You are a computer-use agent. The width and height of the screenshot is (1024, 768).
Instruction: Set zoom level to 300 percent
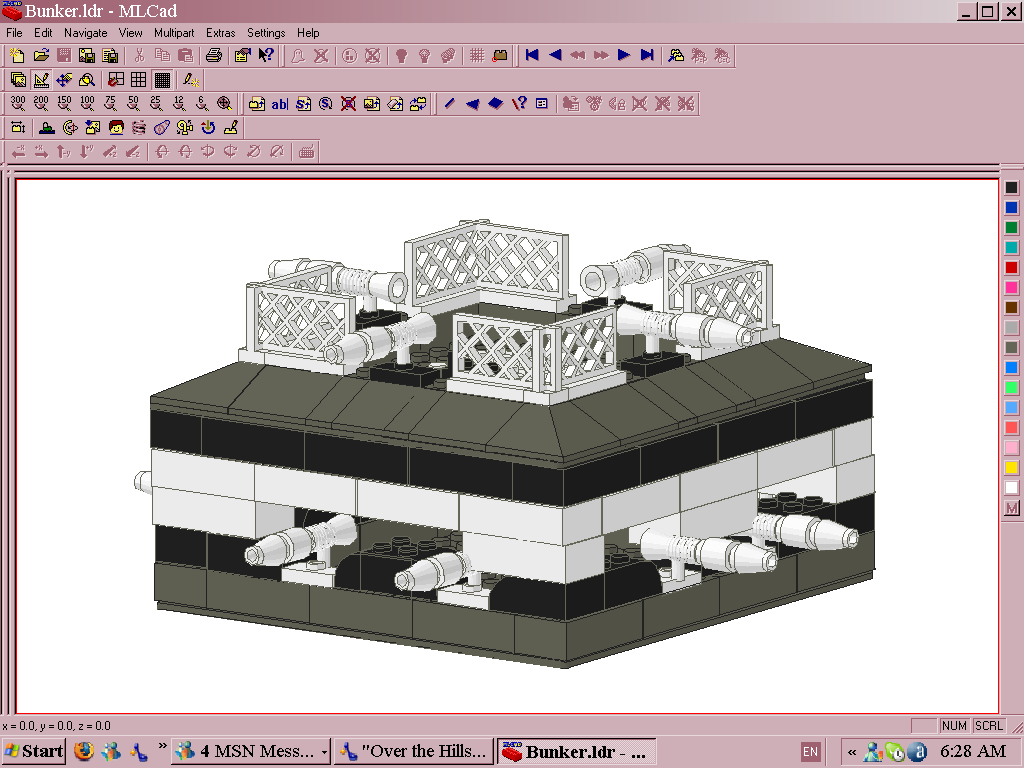18,103
